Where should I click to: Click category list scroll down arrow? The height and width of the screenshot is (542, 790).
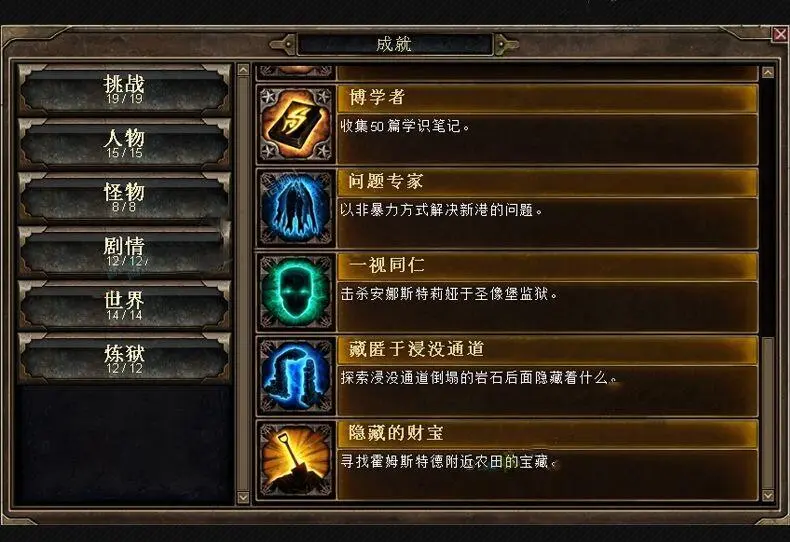pos(243,497)
